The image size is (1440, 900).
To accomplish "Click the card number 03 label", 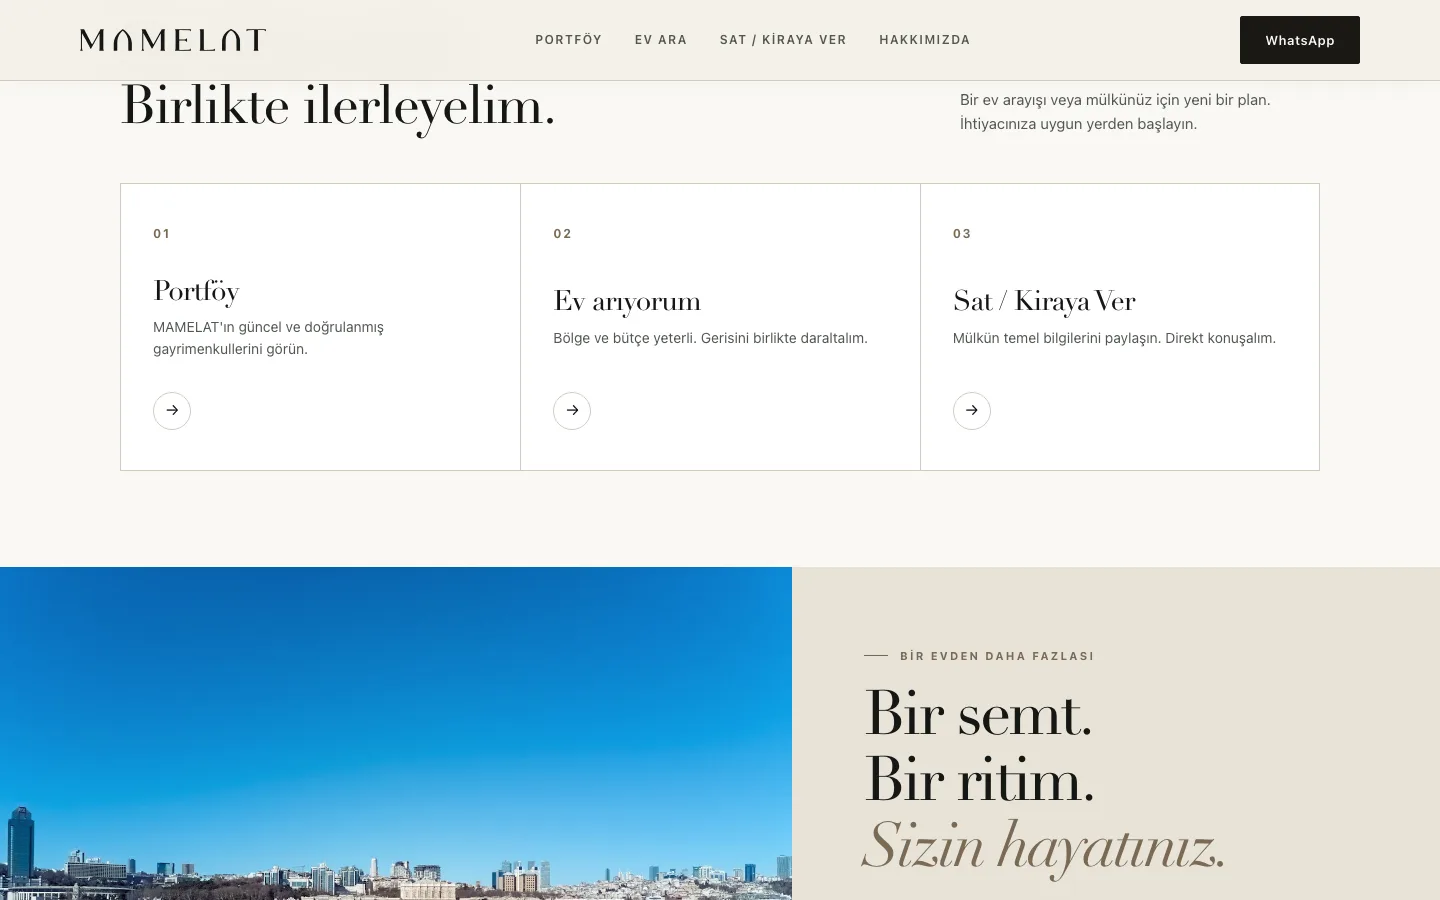I will pyautogui.click(x=962, y=234).
